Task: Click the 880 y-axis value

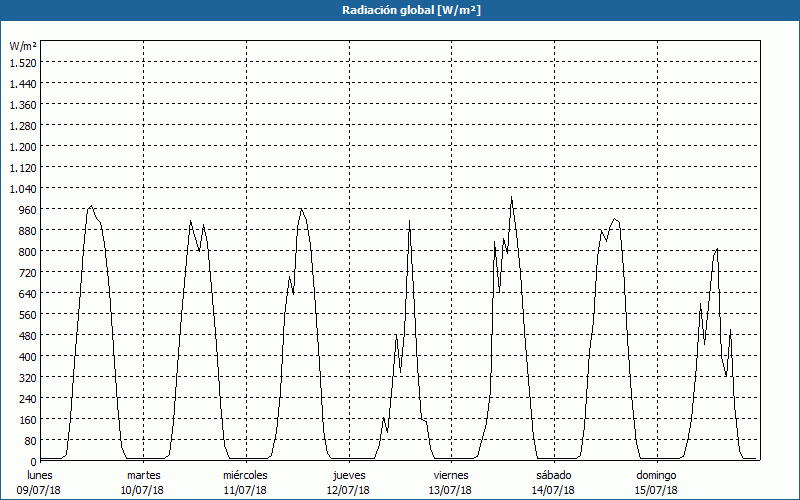Action: point(28,231)
